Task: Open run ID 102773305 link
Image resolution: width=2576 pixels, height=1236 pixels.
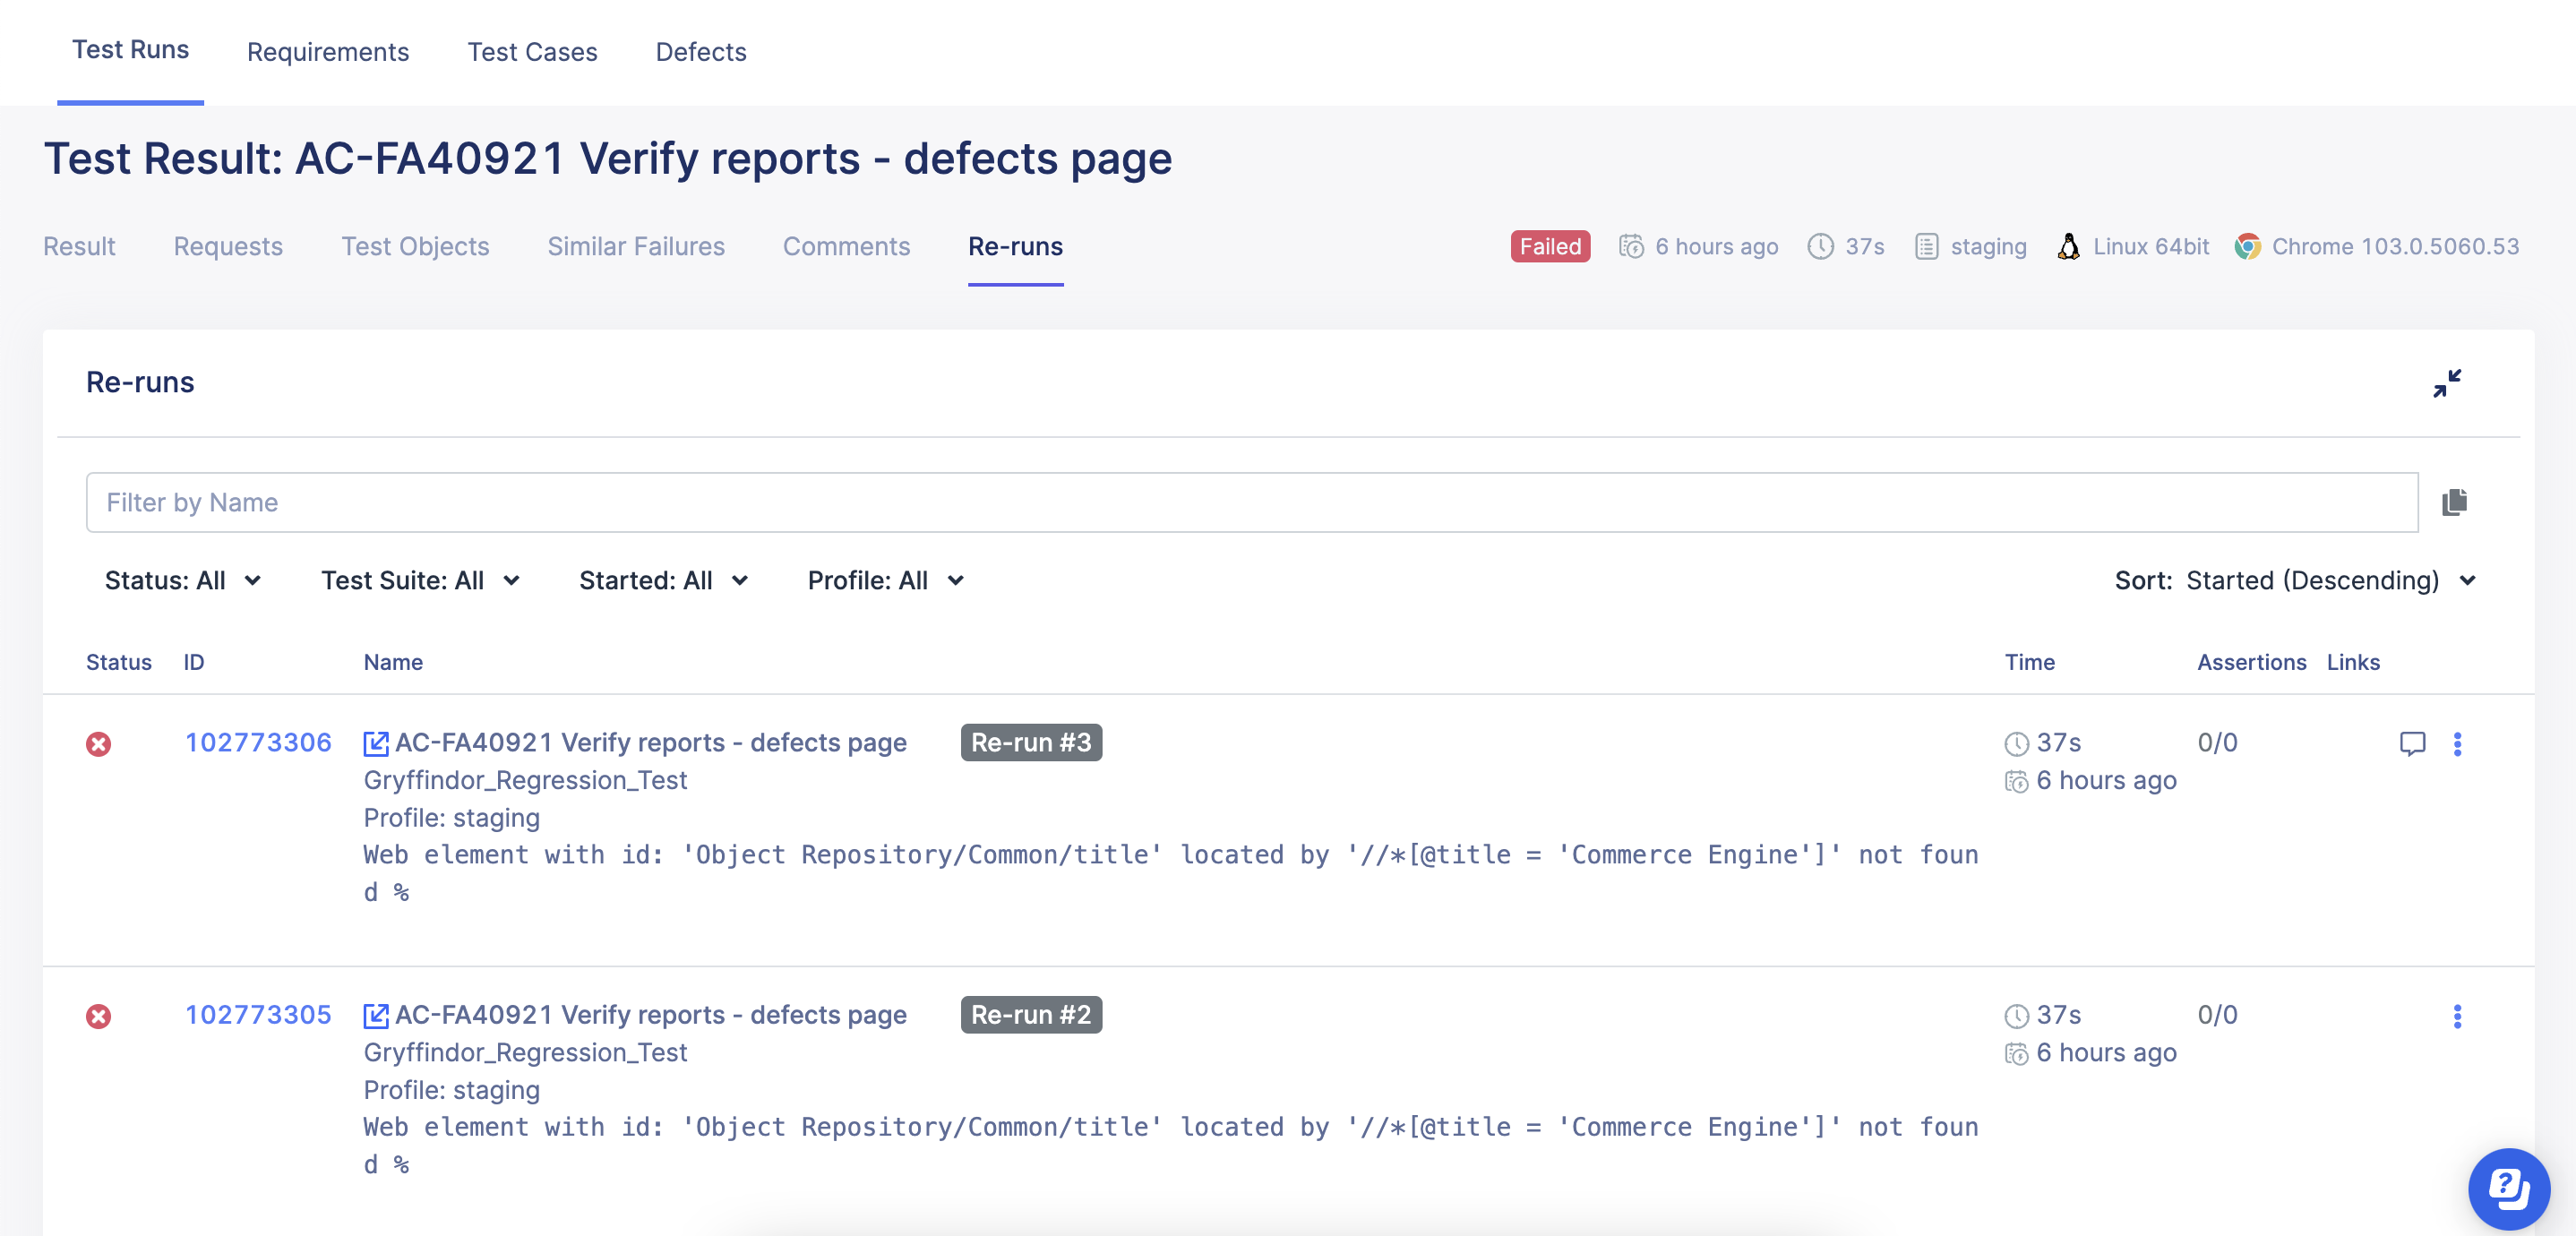Action: (x=258, y=1015)
